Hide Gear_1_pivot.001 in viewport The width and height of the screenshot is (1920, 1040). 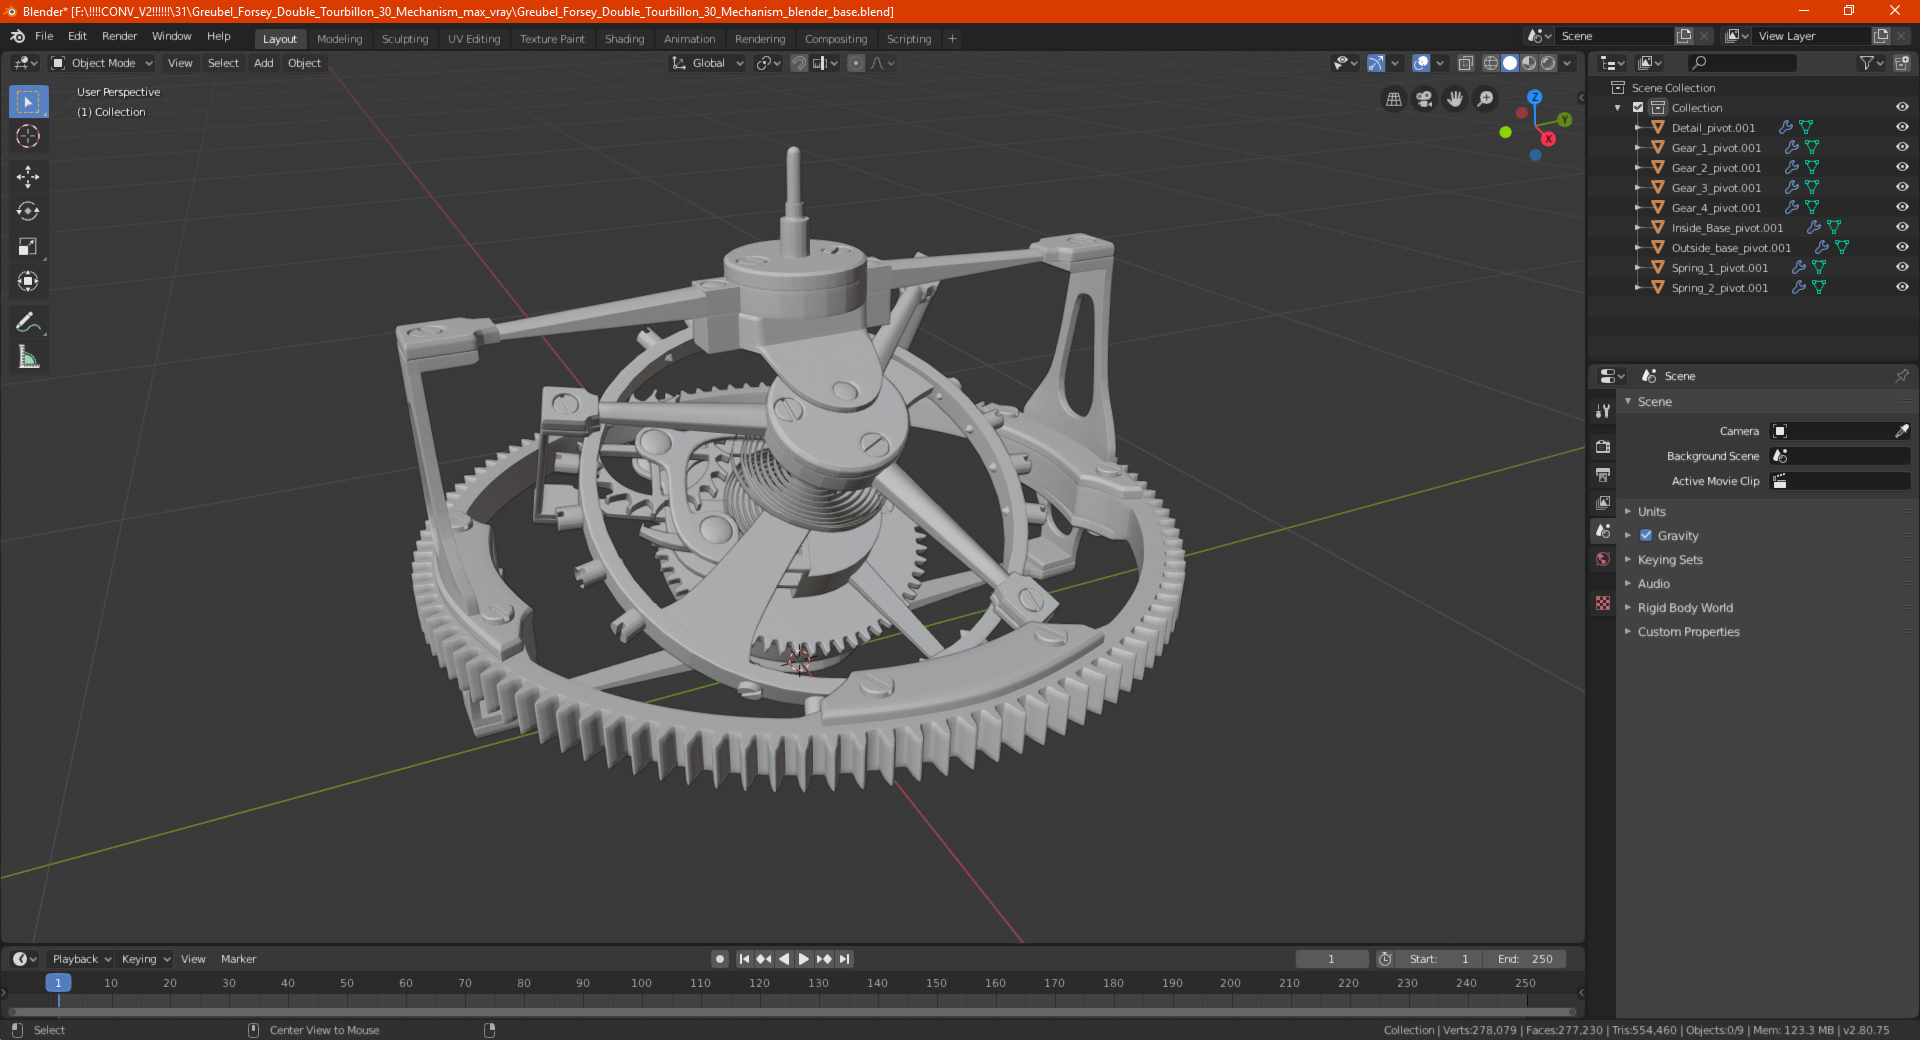[x=1902, y=147]
